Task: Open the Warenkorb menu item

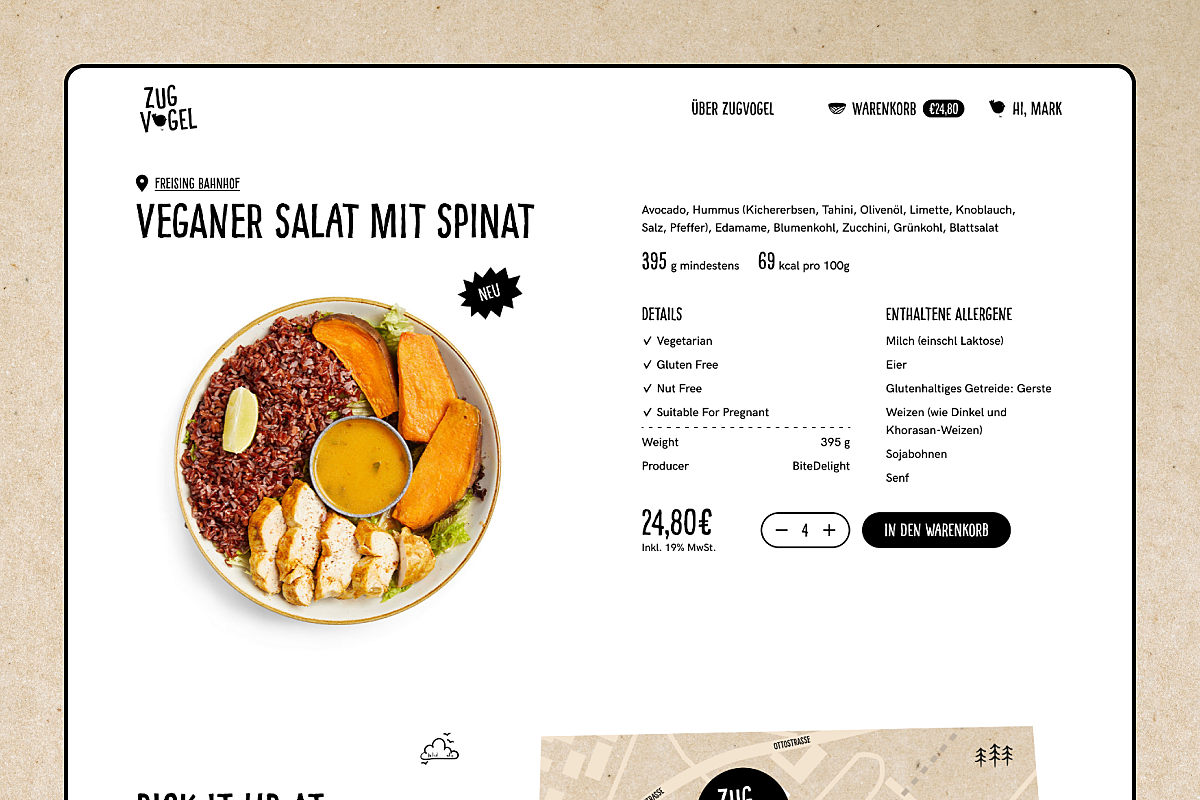Action: [x=884, y=108]
